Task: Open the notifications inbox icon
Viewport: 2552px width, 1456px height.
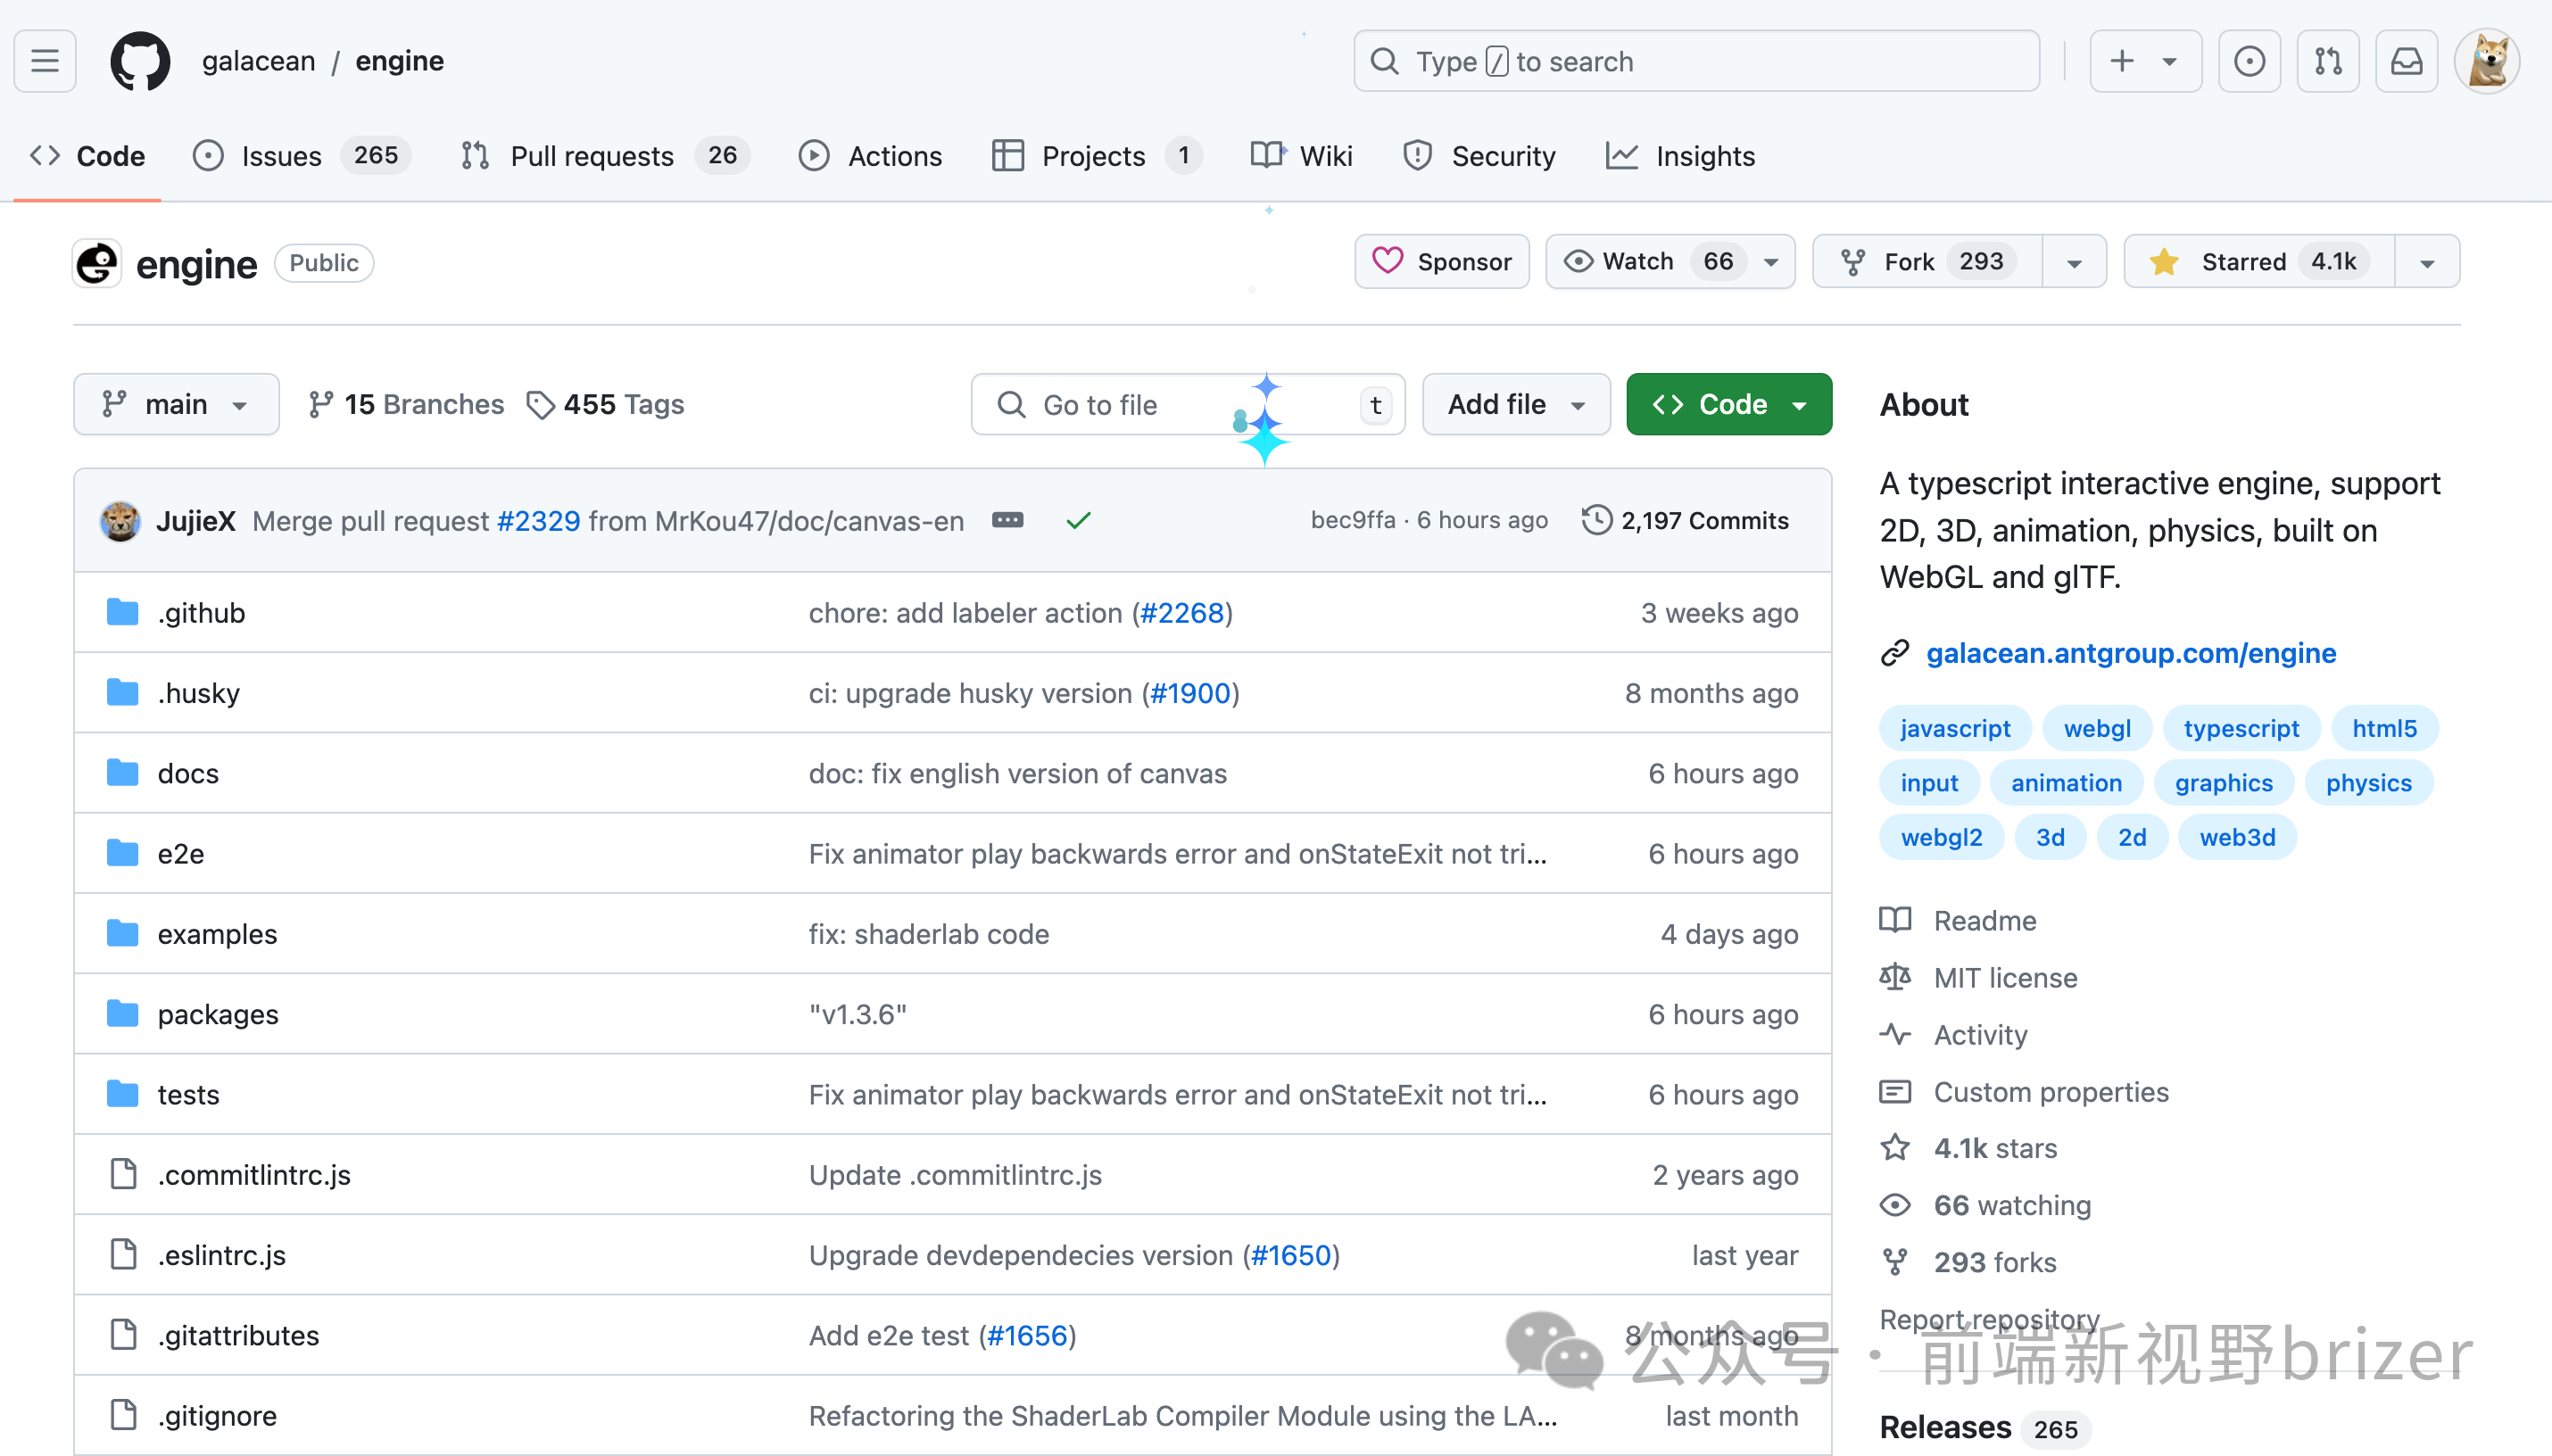Action: (2406, 61)
